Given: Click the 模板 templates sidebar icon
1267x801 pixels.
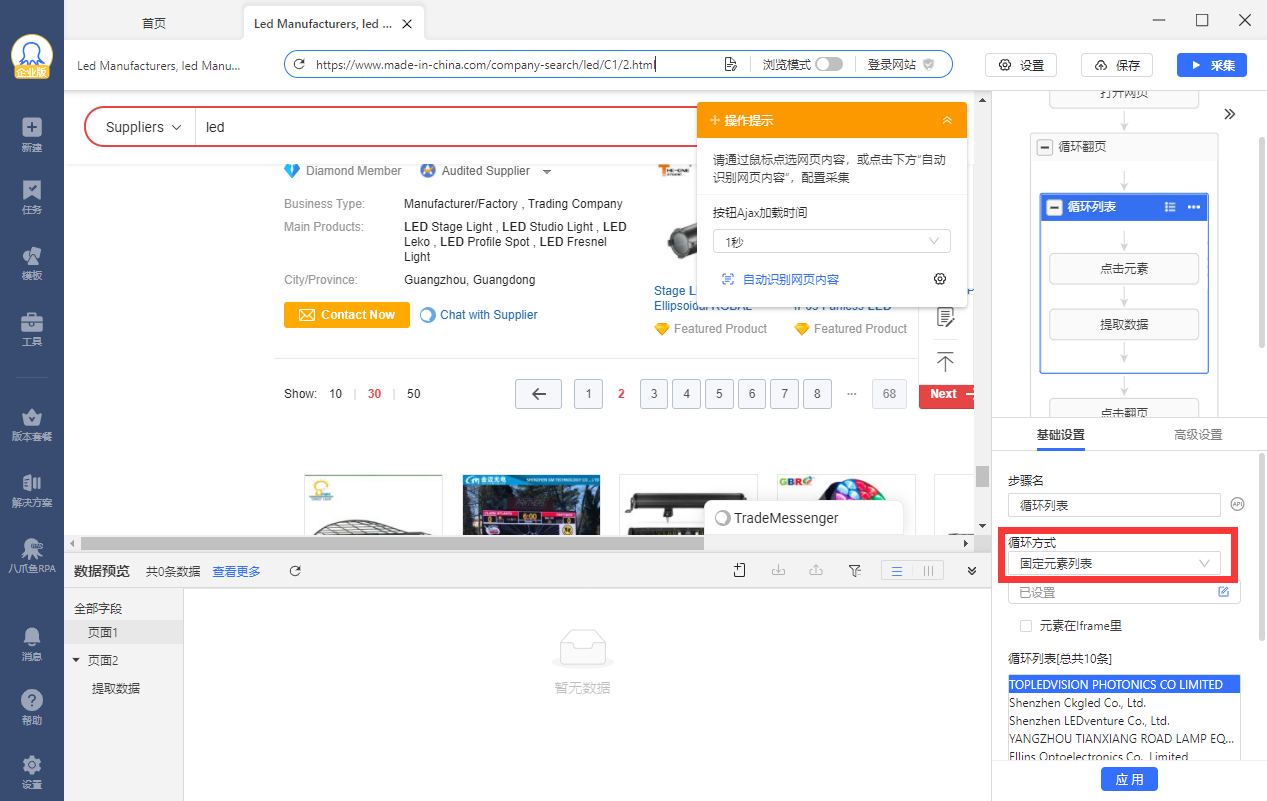Looking at the screenshot, I should [32, 262].
